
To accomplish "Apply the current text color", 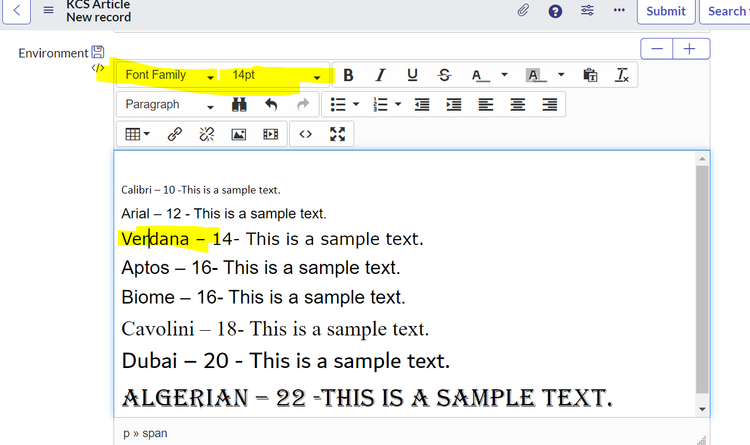I will [x=480, y=75].
